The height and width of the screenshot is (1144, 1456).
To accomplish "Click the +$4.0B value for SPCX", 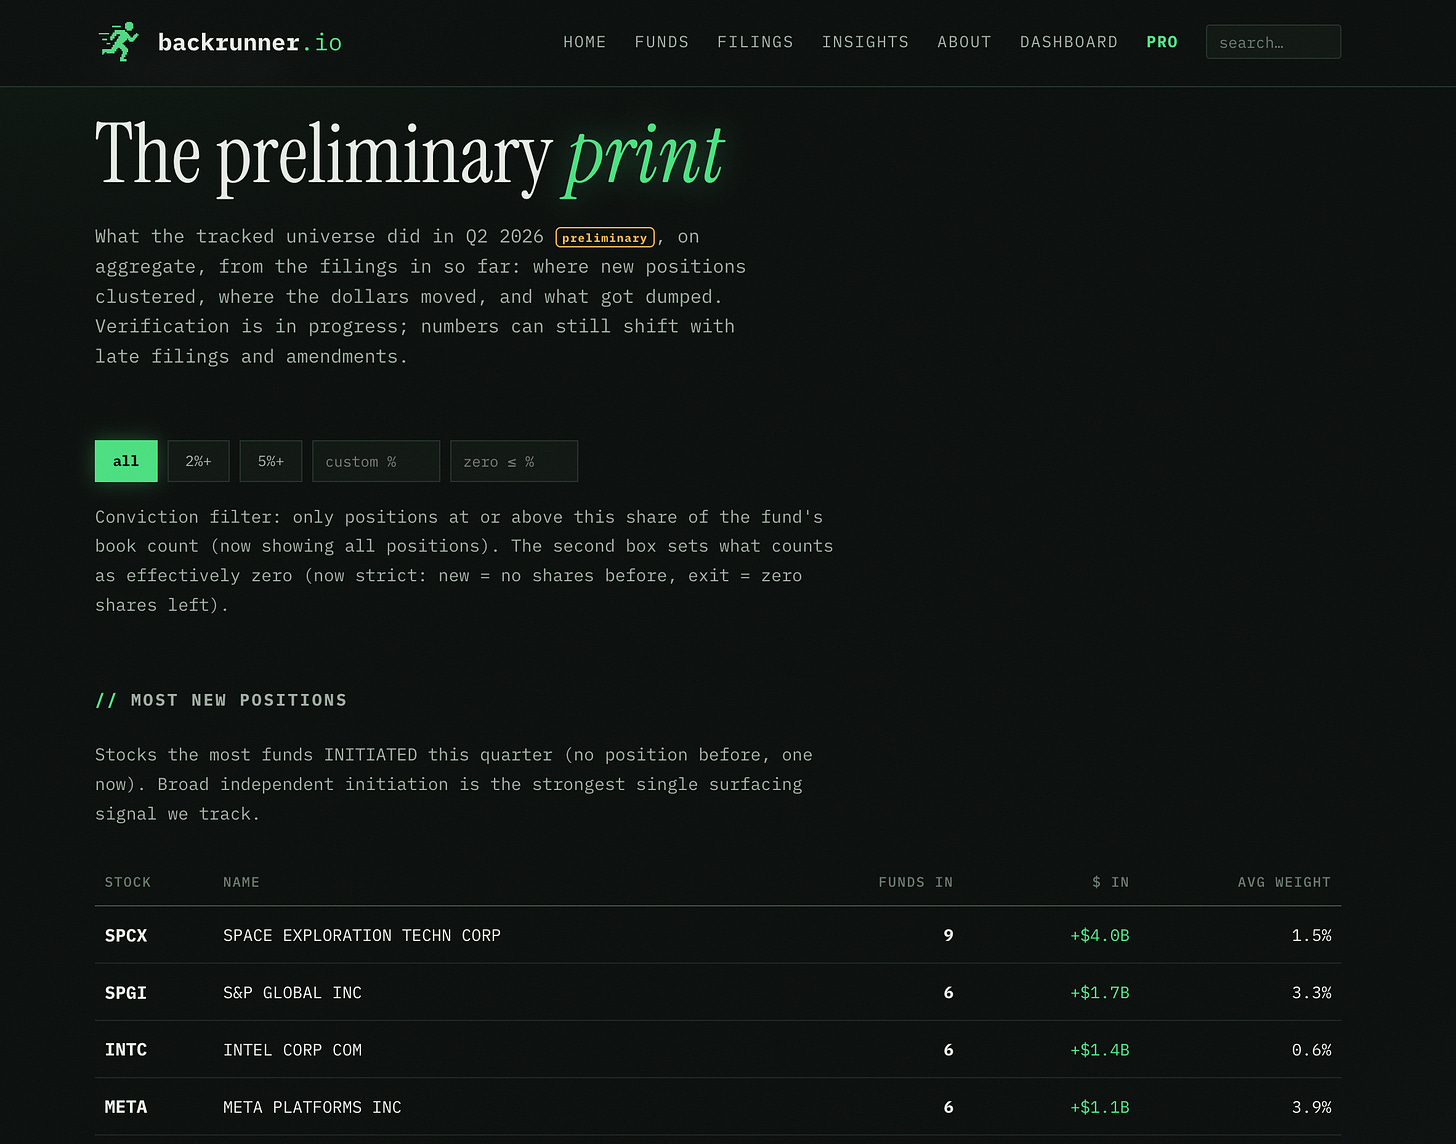I will coord(1100,935).
